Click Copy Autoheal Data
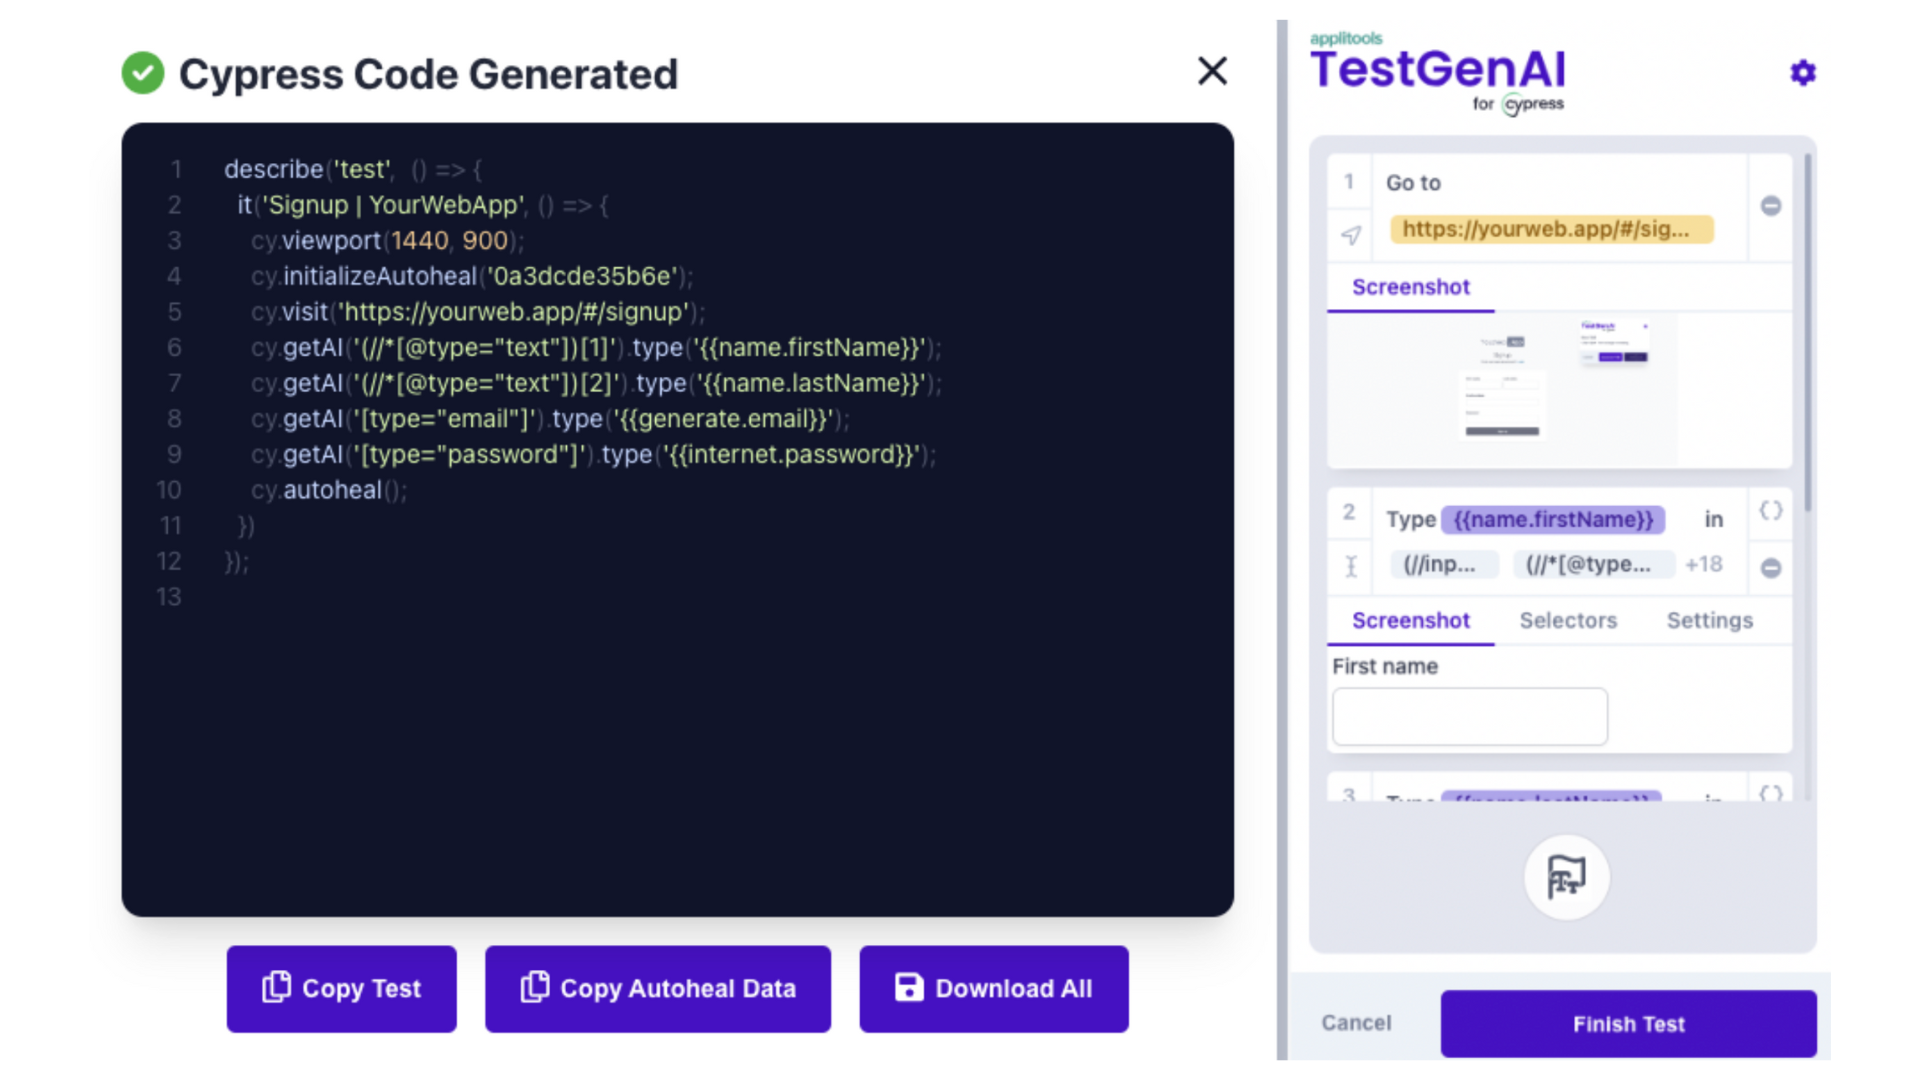Viewport: 1920px width, 1080px height. pos(657,988)
